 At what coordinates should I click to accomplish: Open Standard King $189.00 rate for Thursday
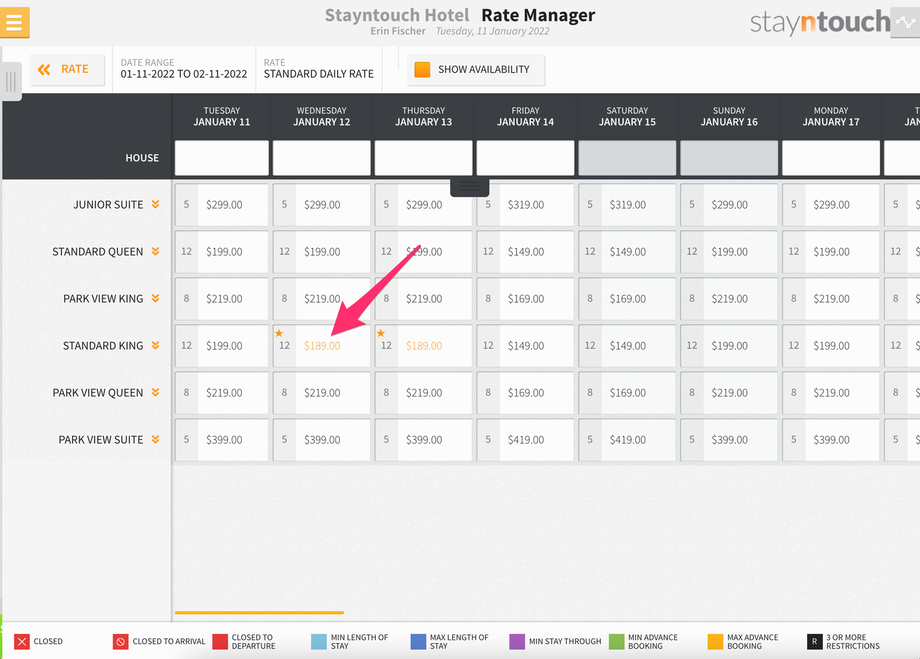pyautogui.click(x=423, y=346)
